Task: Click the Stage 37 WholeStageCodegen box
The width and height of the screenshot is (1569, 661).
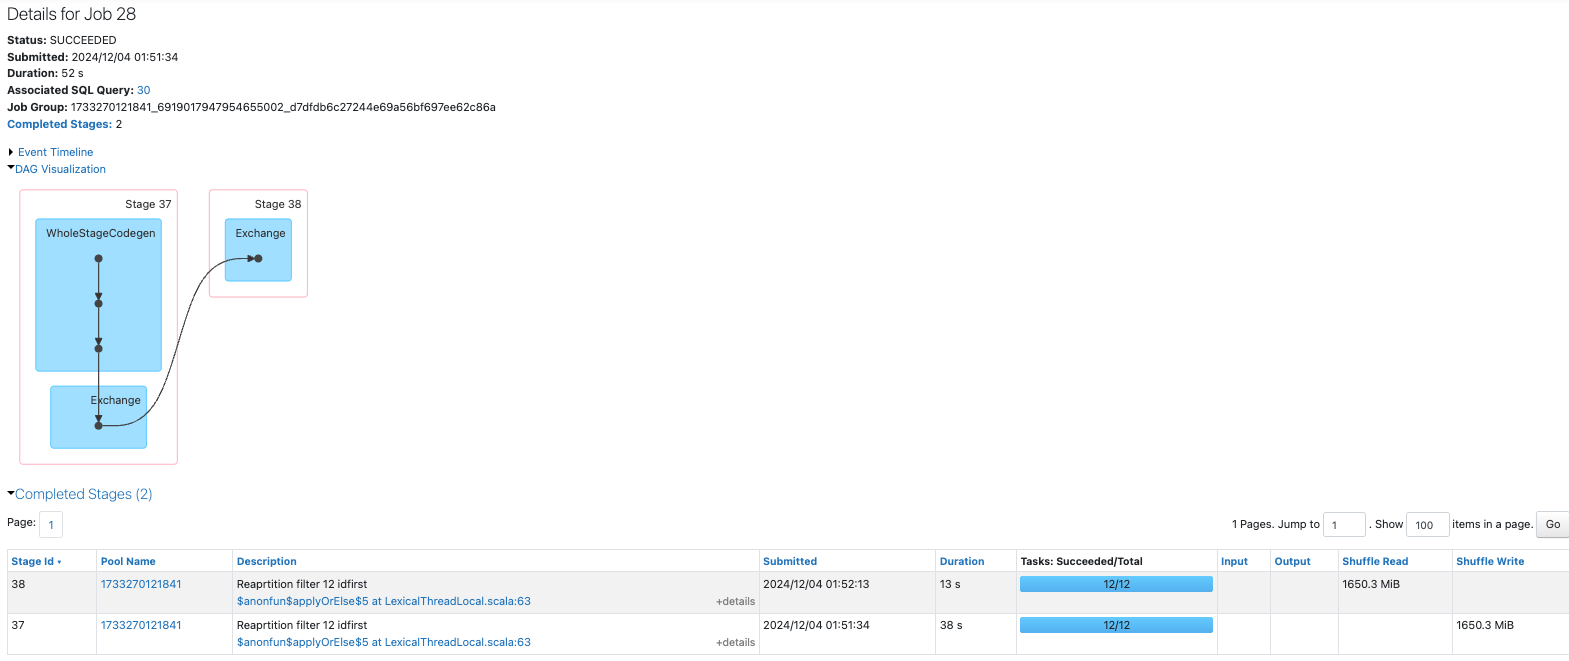Action: pos(98,295)
